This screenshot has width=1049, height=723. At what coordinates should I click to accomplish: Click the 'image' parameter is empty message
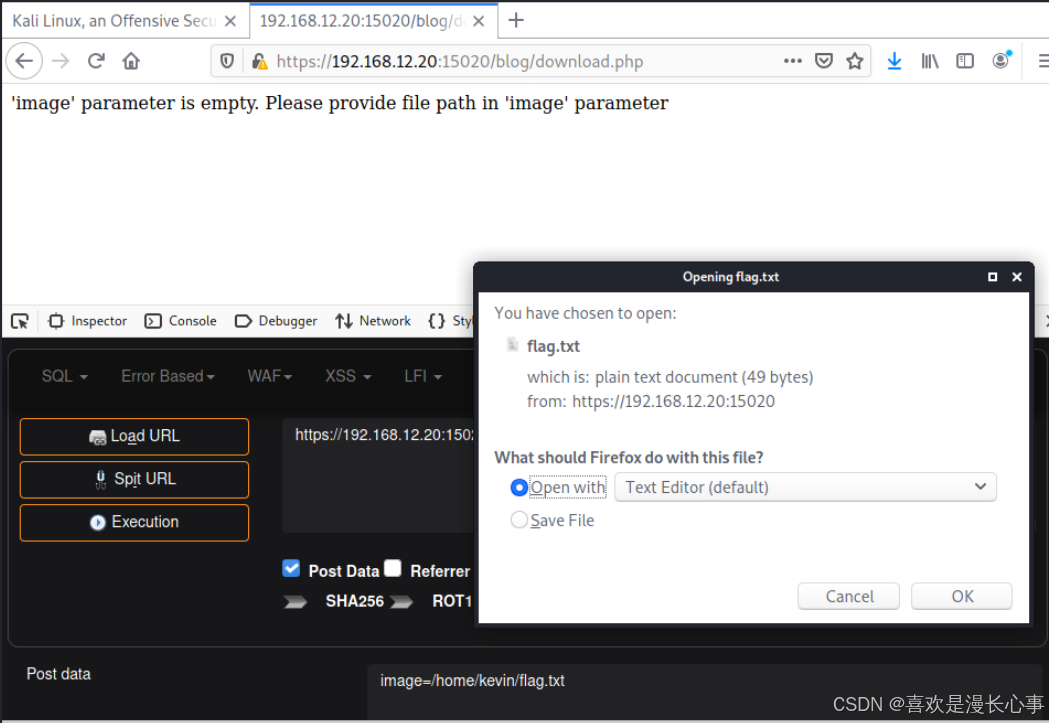click(340, 103)
